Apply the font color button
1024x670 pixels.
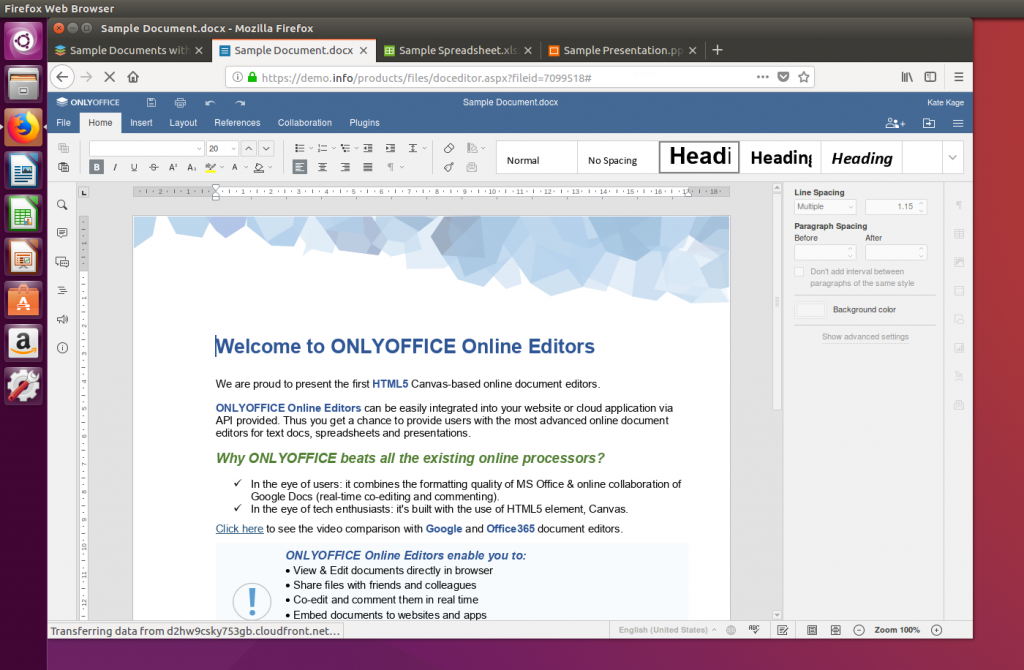click(234, 167)
